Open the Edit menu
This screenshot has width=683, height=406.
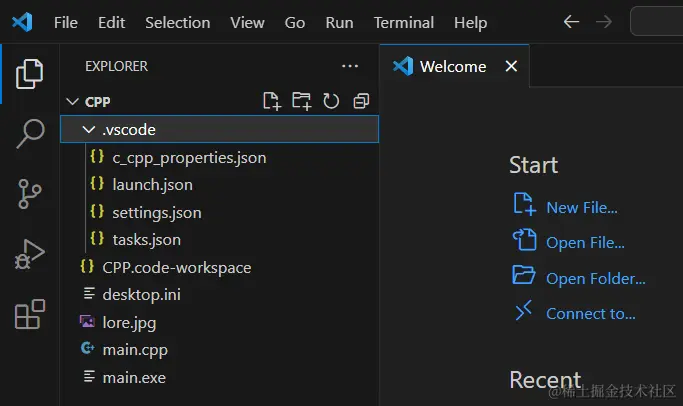point(112,22)
